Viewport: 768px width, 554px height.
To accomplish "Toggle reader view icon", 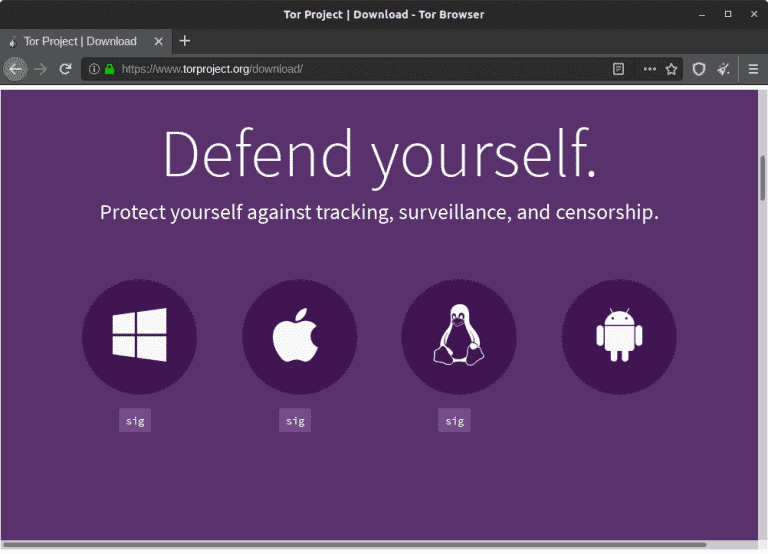I will (x=619, y=69).
